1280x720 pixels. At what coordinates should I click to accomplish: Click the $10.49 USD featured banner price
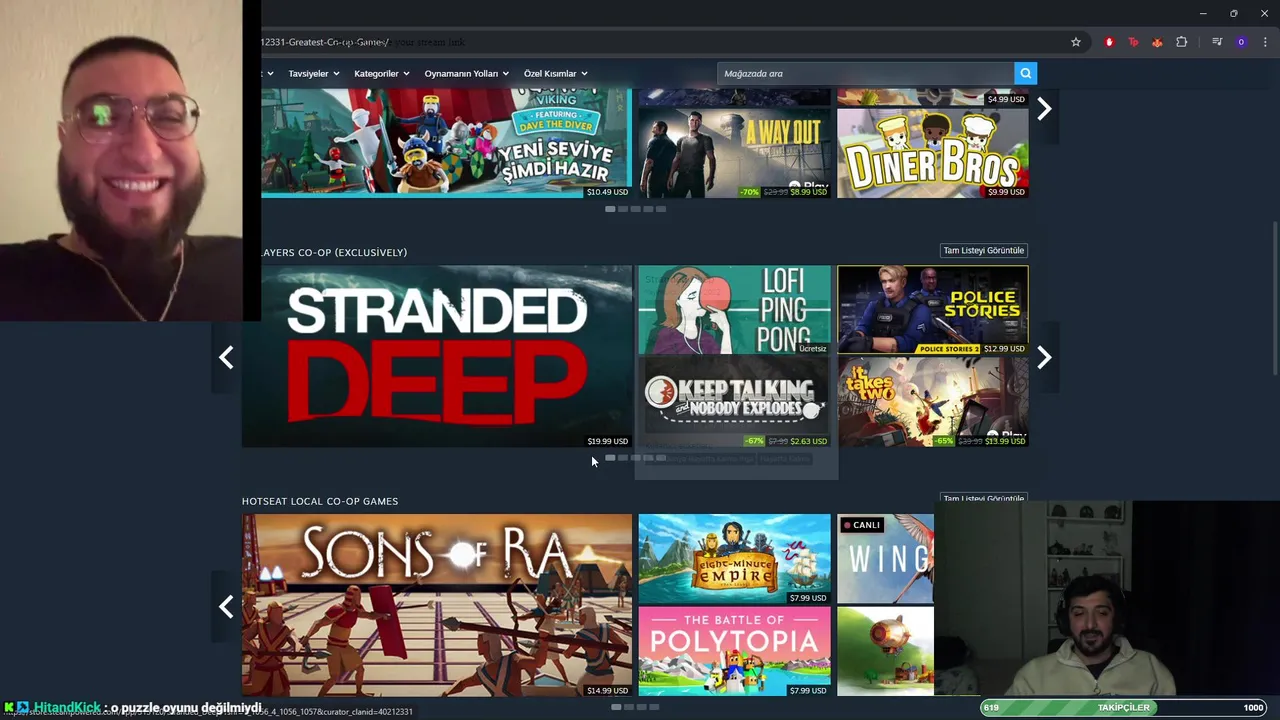pos(607,192)
